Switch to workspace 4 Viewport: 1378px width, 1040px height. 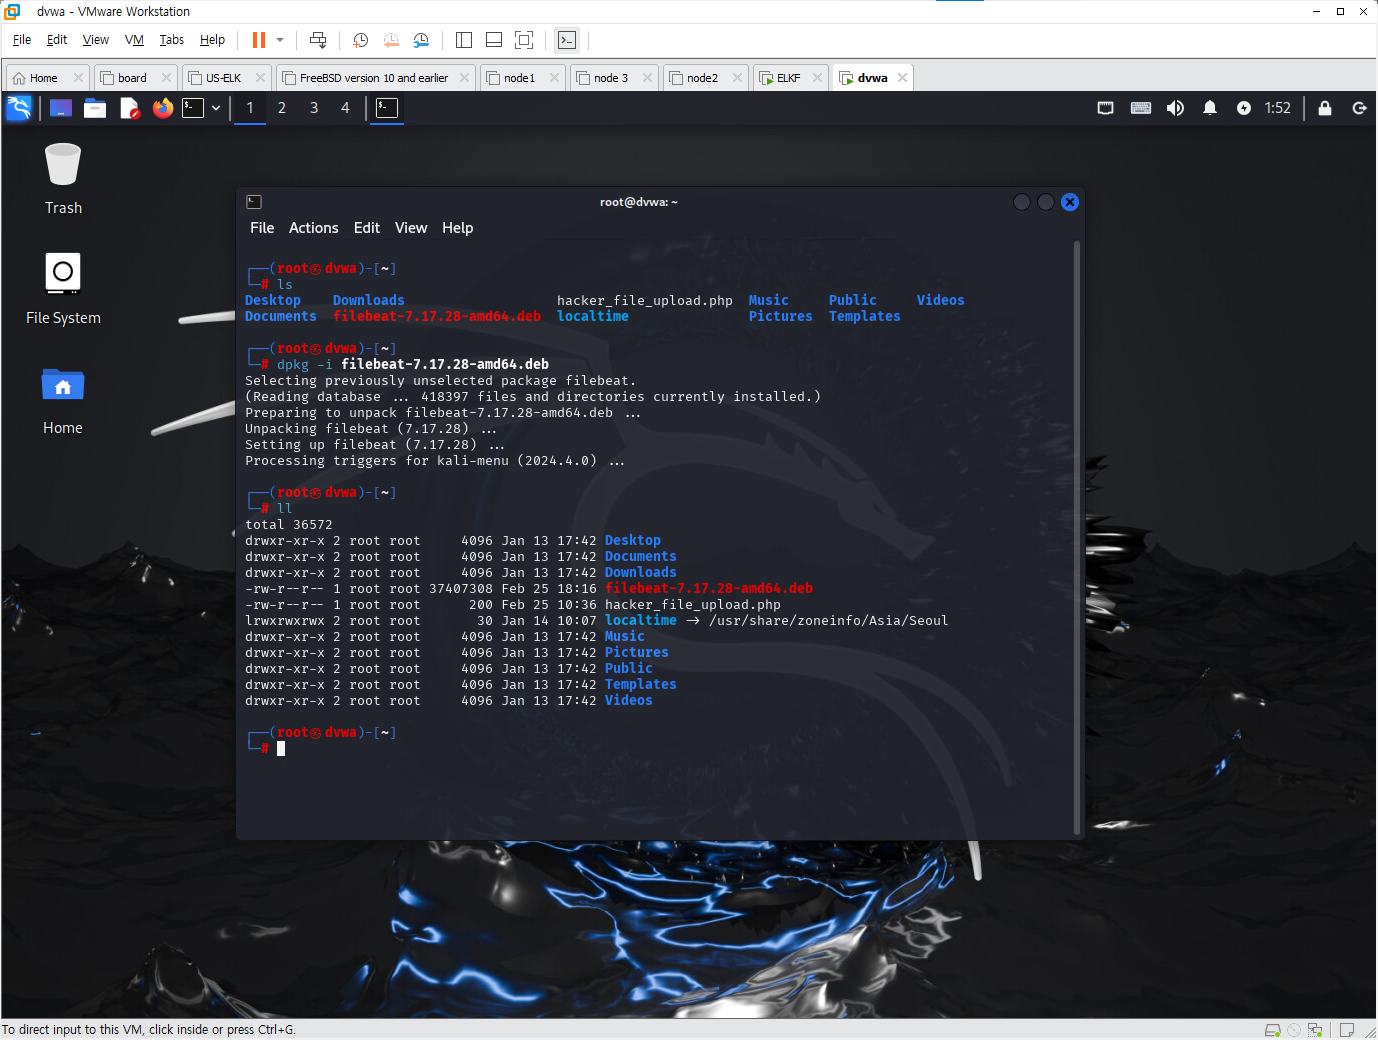click(345, 108)
